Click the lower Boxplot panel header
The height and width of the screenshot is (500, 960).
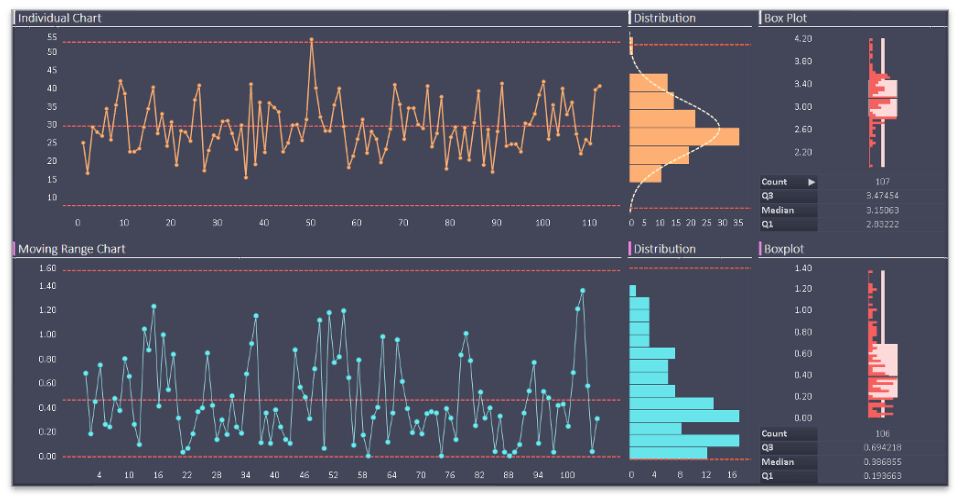(x=784, y=248)
